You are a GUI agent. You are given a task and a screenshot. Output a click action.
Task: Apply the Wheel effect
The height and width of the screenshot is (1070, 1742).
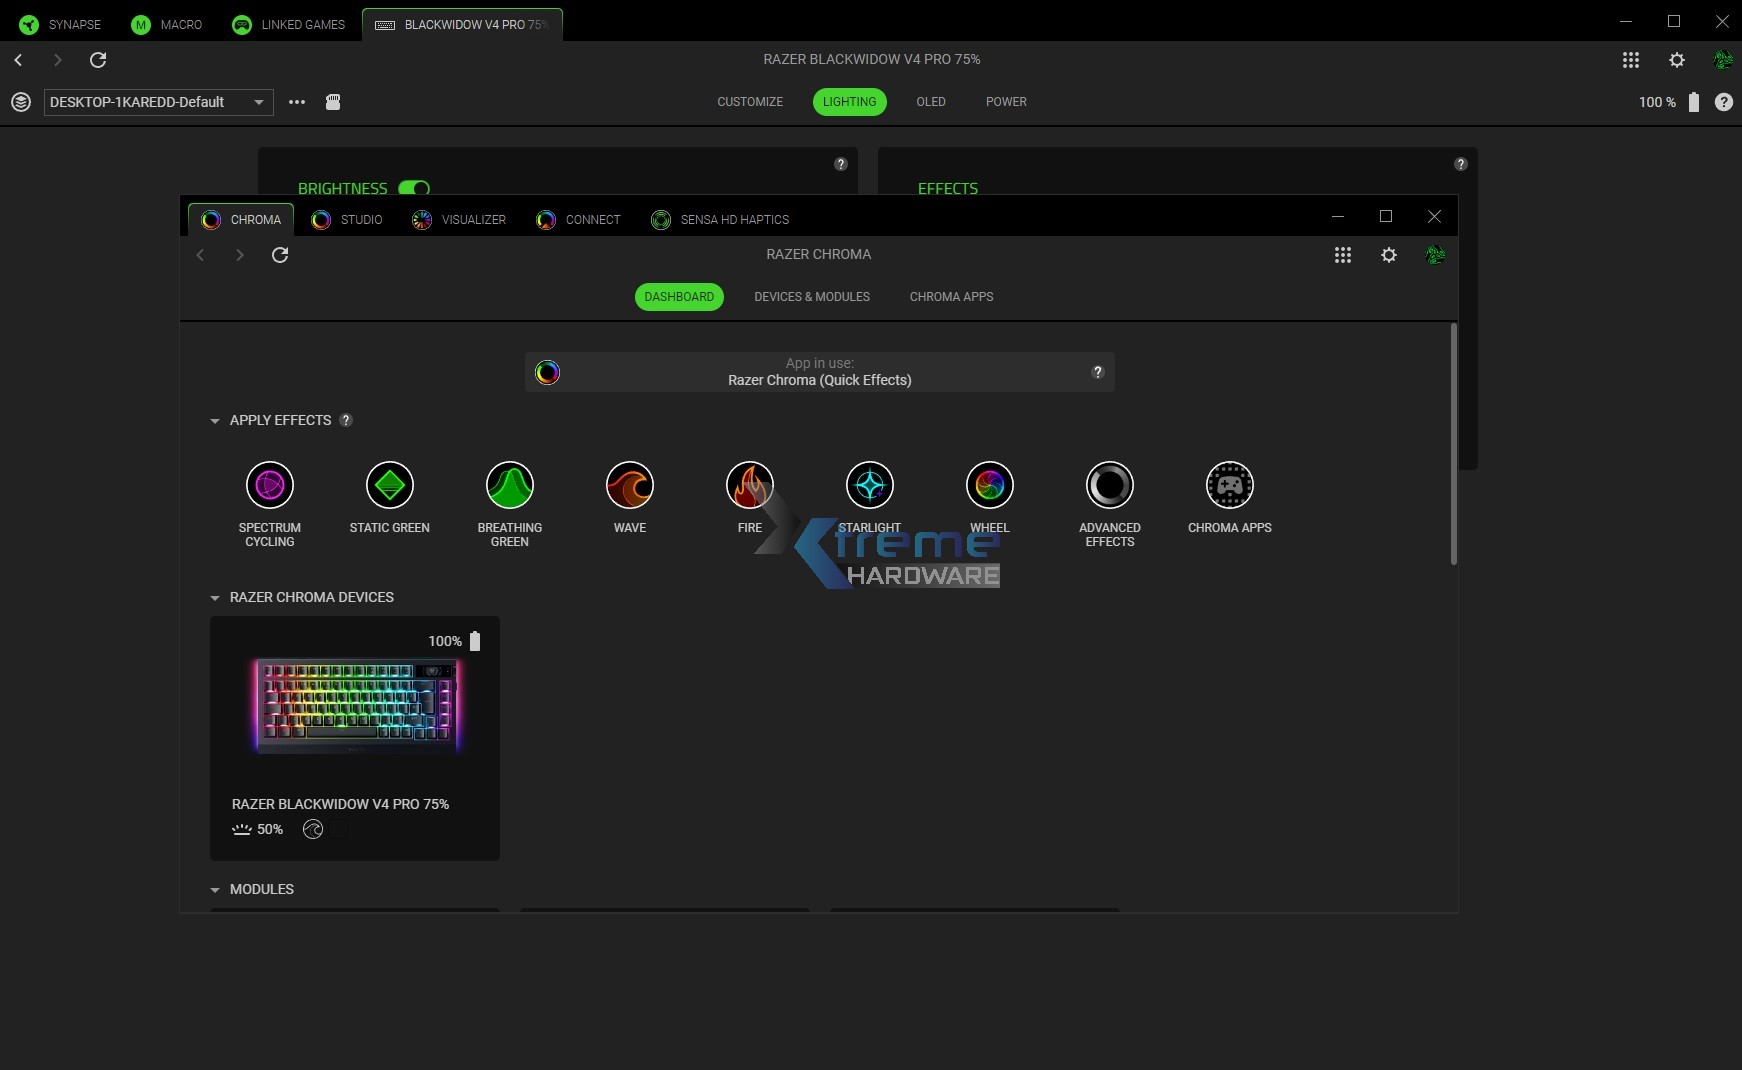click(990, 486)
